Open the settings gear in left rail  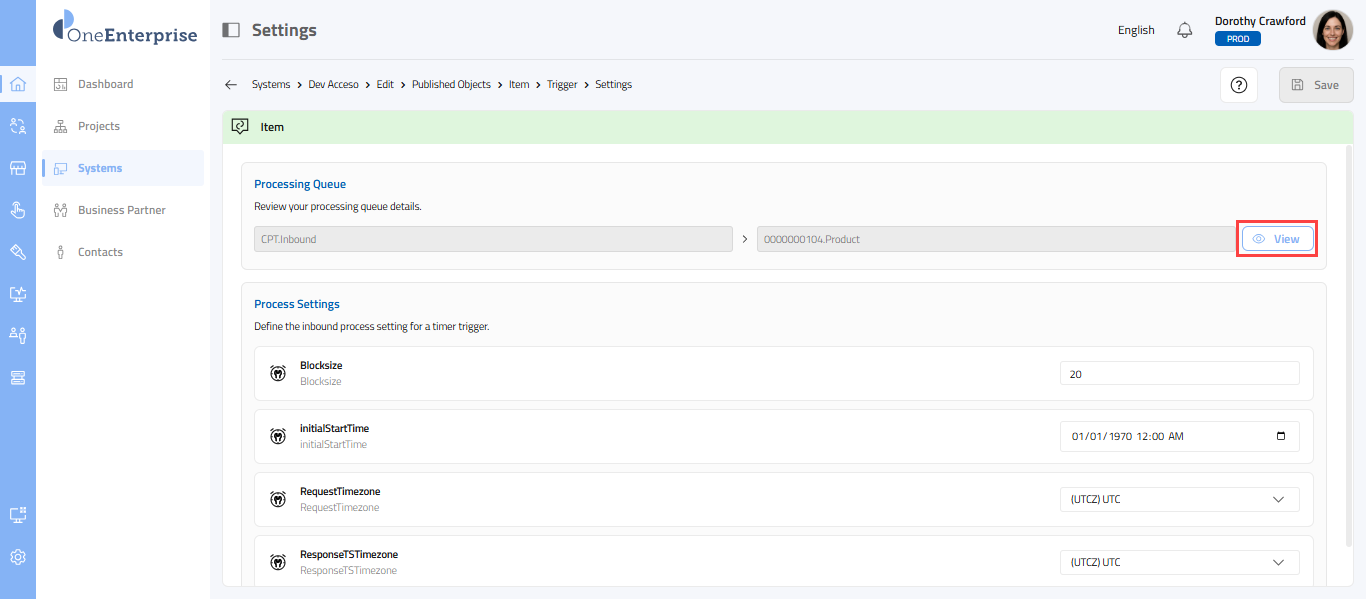pyautogui.click(x=17, y=557)
